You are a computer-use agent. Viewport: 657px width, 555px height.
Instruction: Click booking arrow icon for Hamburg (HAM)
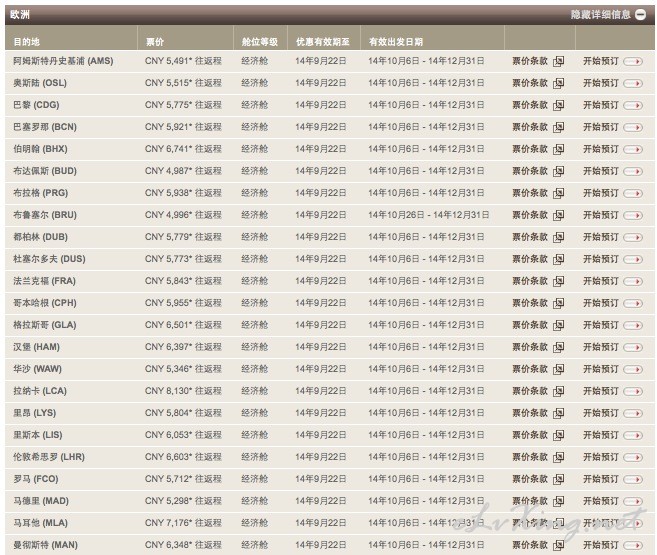point(633,347)
